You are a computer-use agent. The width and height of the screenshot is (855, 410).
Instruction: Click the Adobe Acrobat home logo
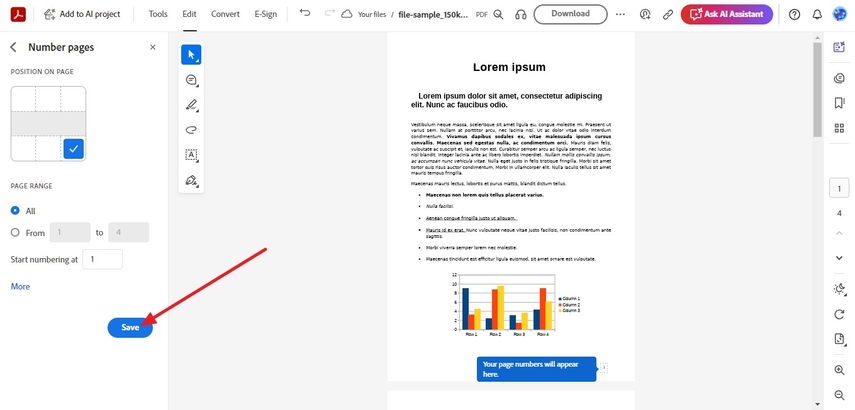coord(19,14)
